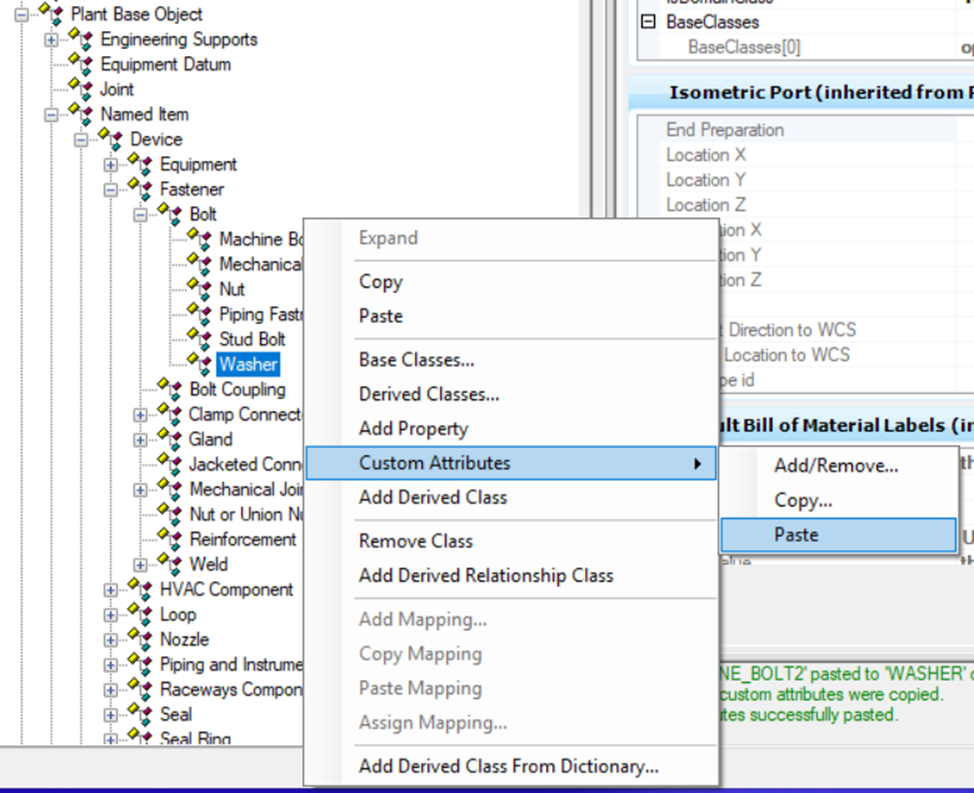The width and height of the screenshot is (974, 793).
Task: Collapse the BaseClasses property group
Action: pyautogui.click(x=648, y=22)
